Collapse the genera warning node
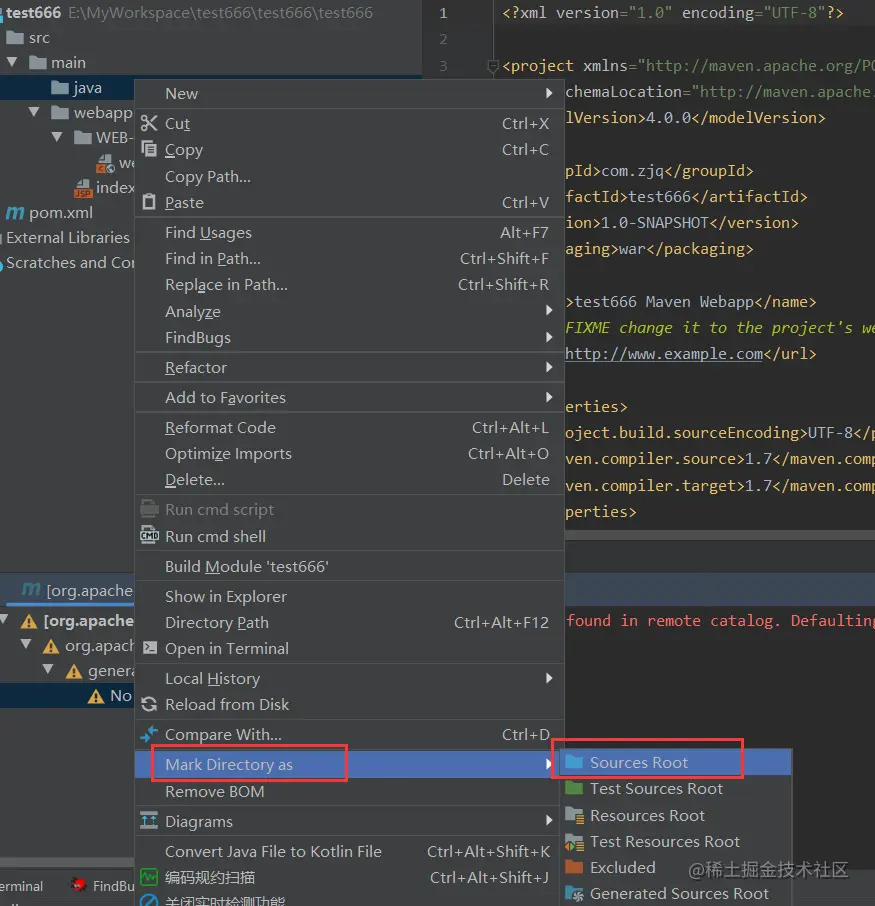 coord(49,670)
